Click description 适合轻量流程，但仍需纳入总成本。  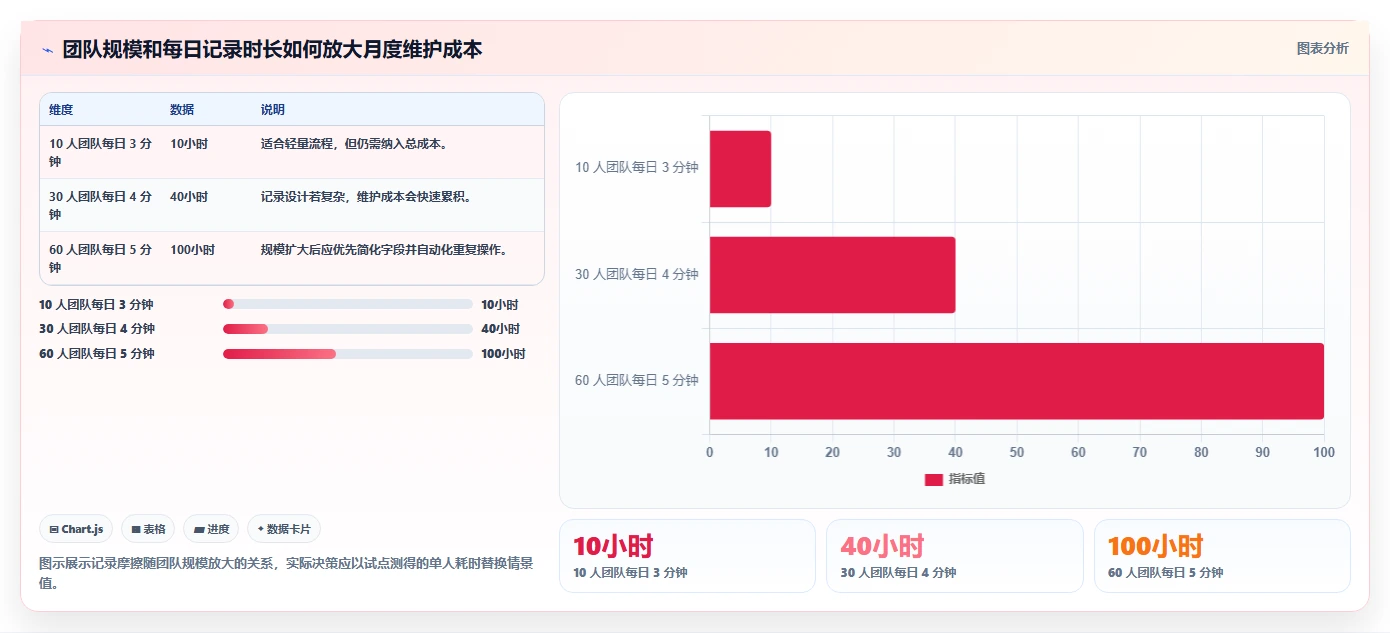click(x=354, y=144)
